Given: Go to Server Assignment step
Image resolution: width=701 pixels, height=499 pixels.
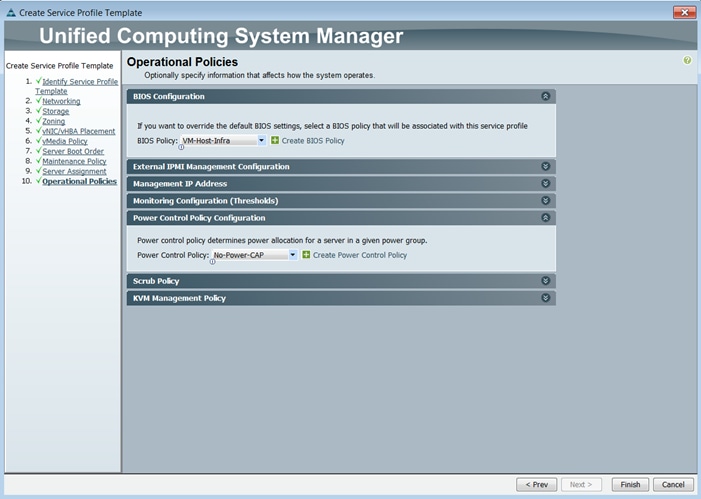Looking at the screenshot, I should pyautogui.click(x=74, y=171).
